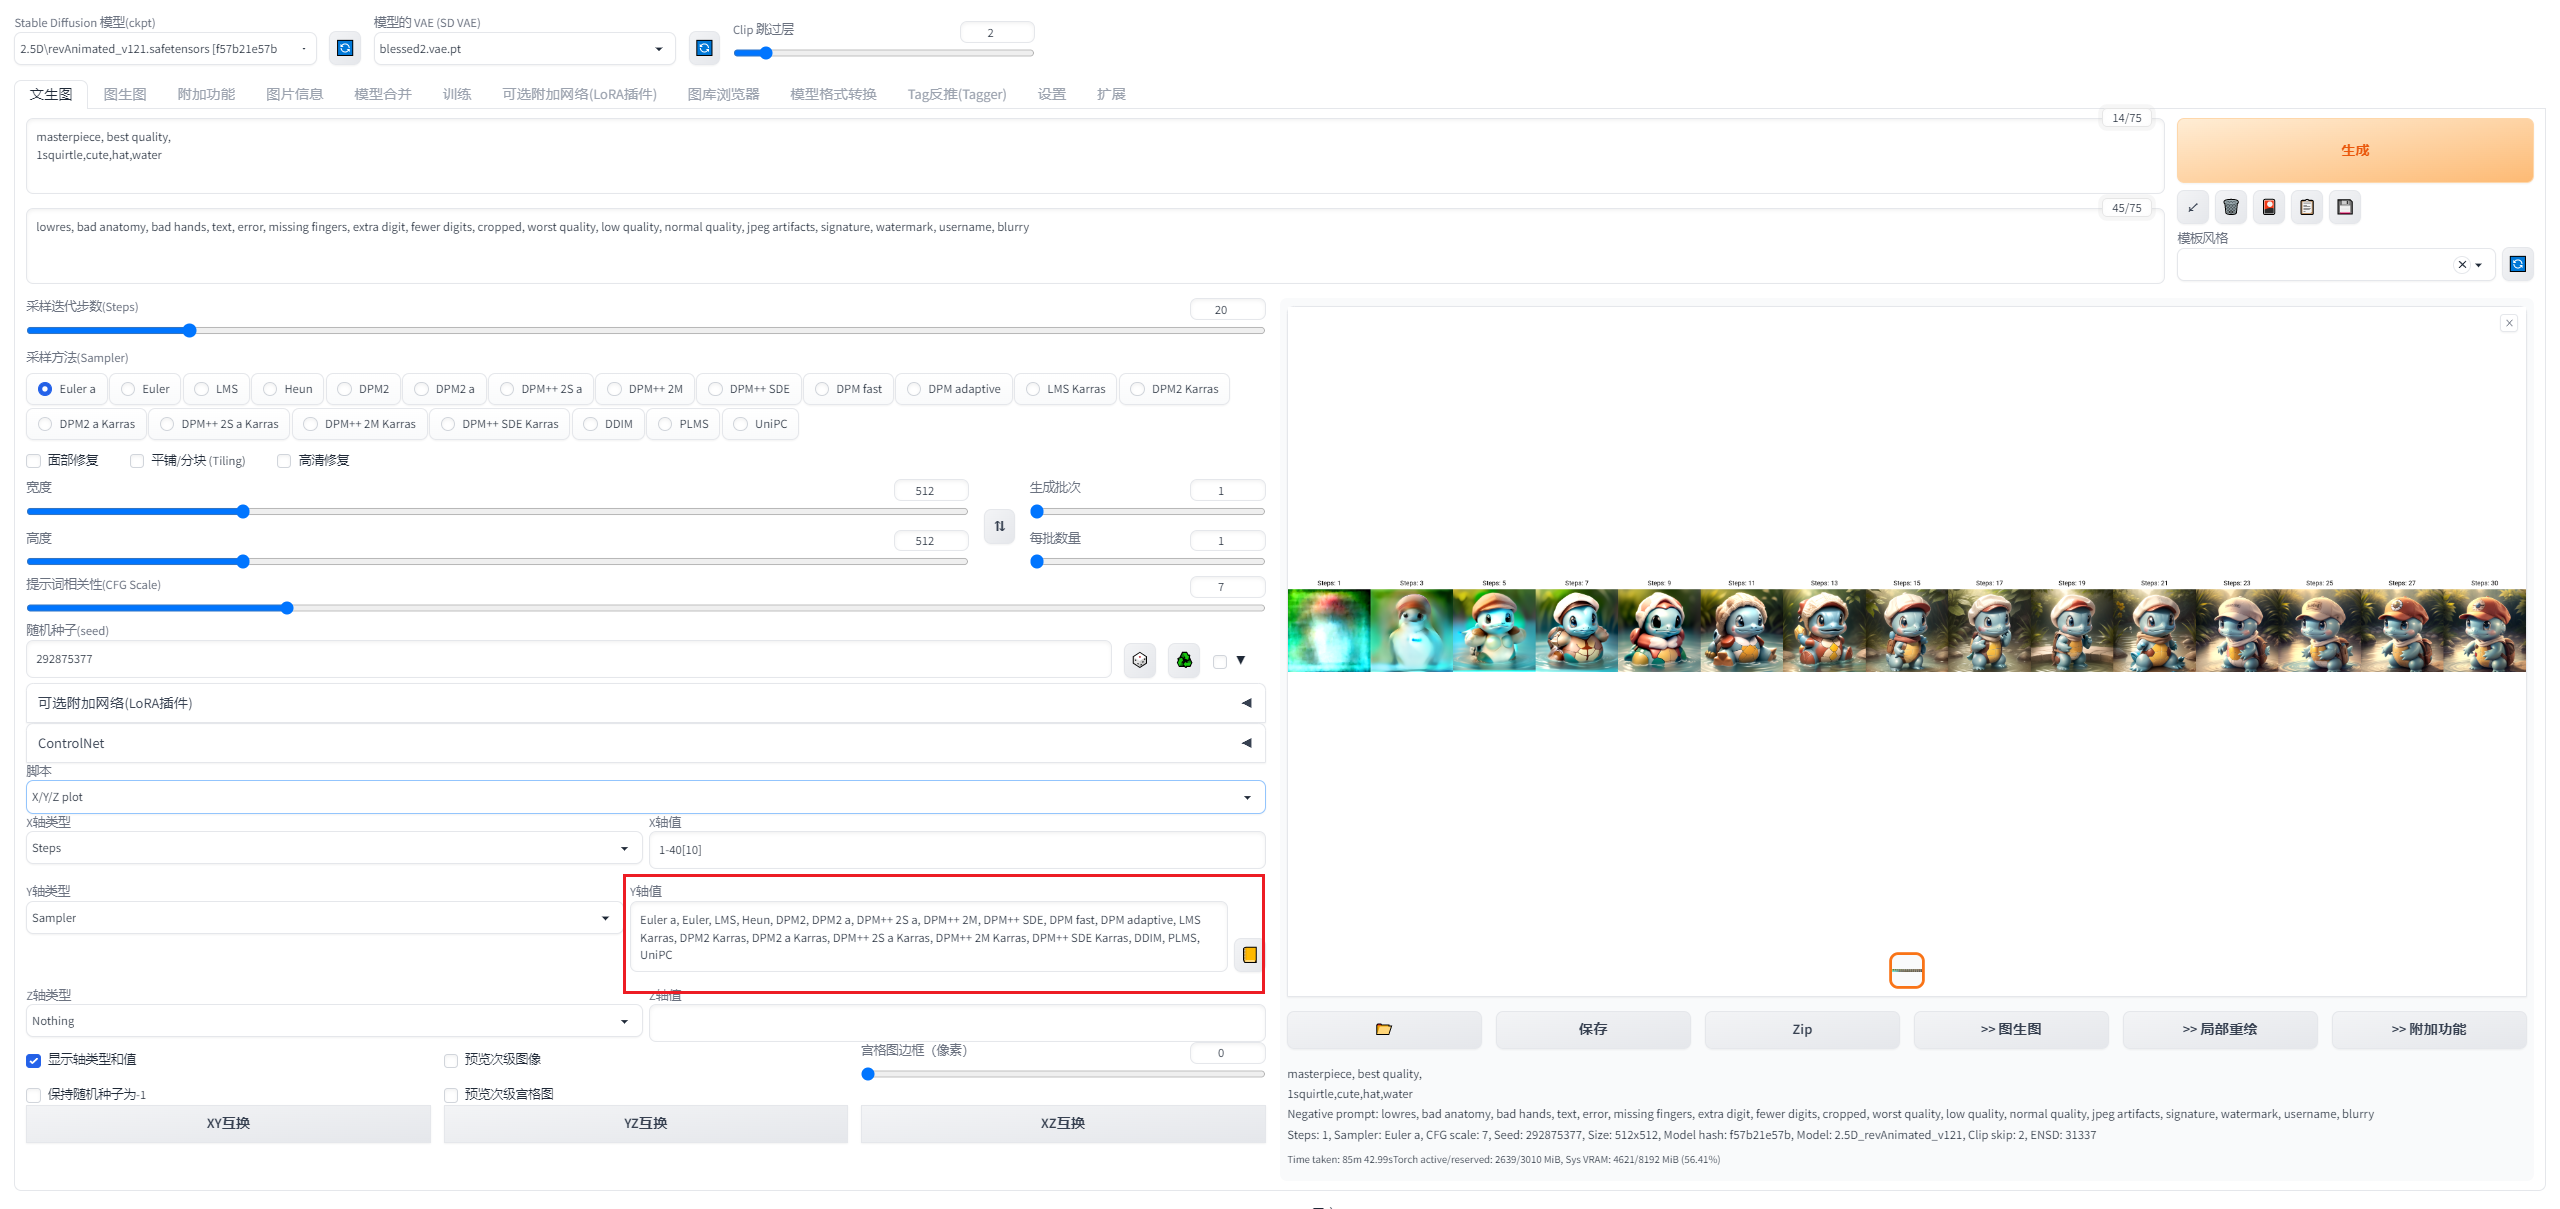Select the UniPC sampler

[761, 424]
